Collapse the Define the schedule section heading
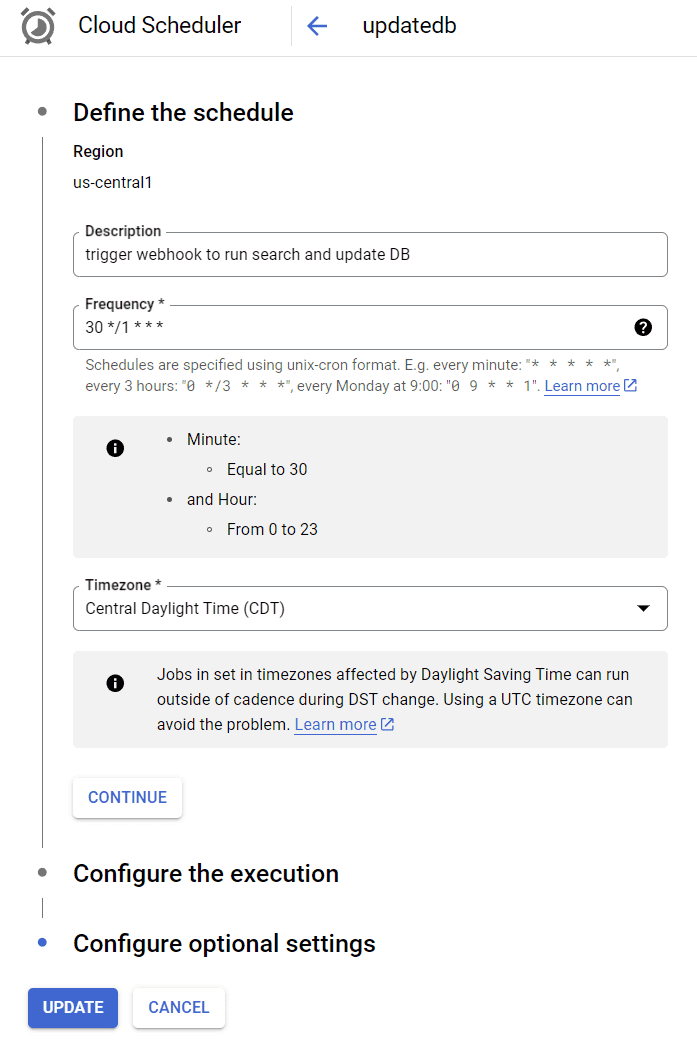Image resolution: width=697 pixels, height=1043 pixels. click(x=183, y=112)
